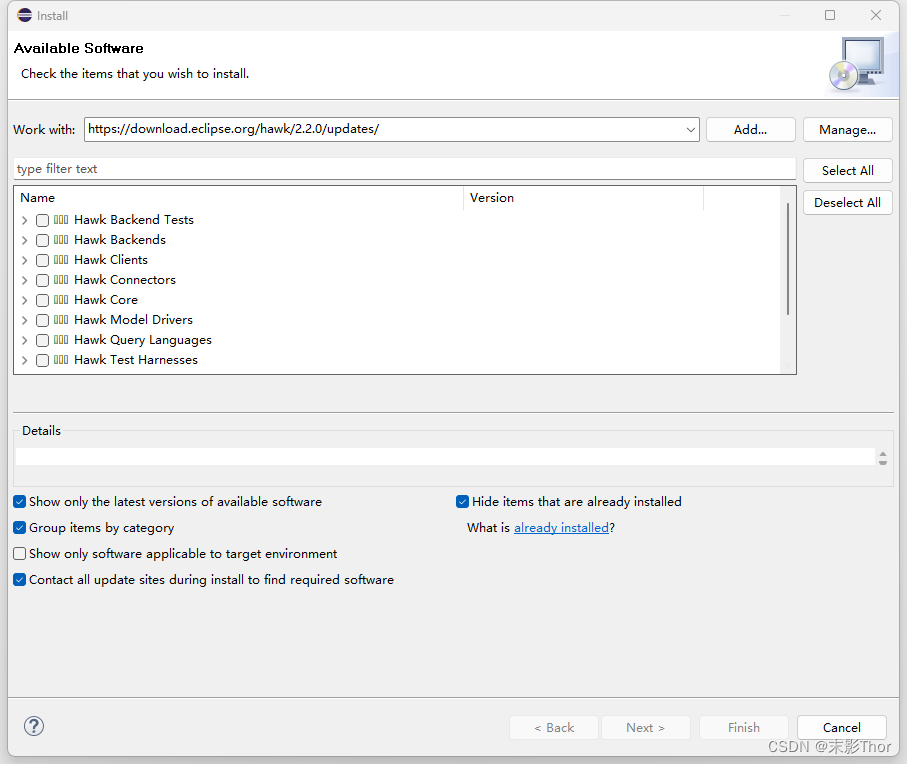Click the software list vertical scrollbar
The image size is (907, 764).
coord(787,260)
